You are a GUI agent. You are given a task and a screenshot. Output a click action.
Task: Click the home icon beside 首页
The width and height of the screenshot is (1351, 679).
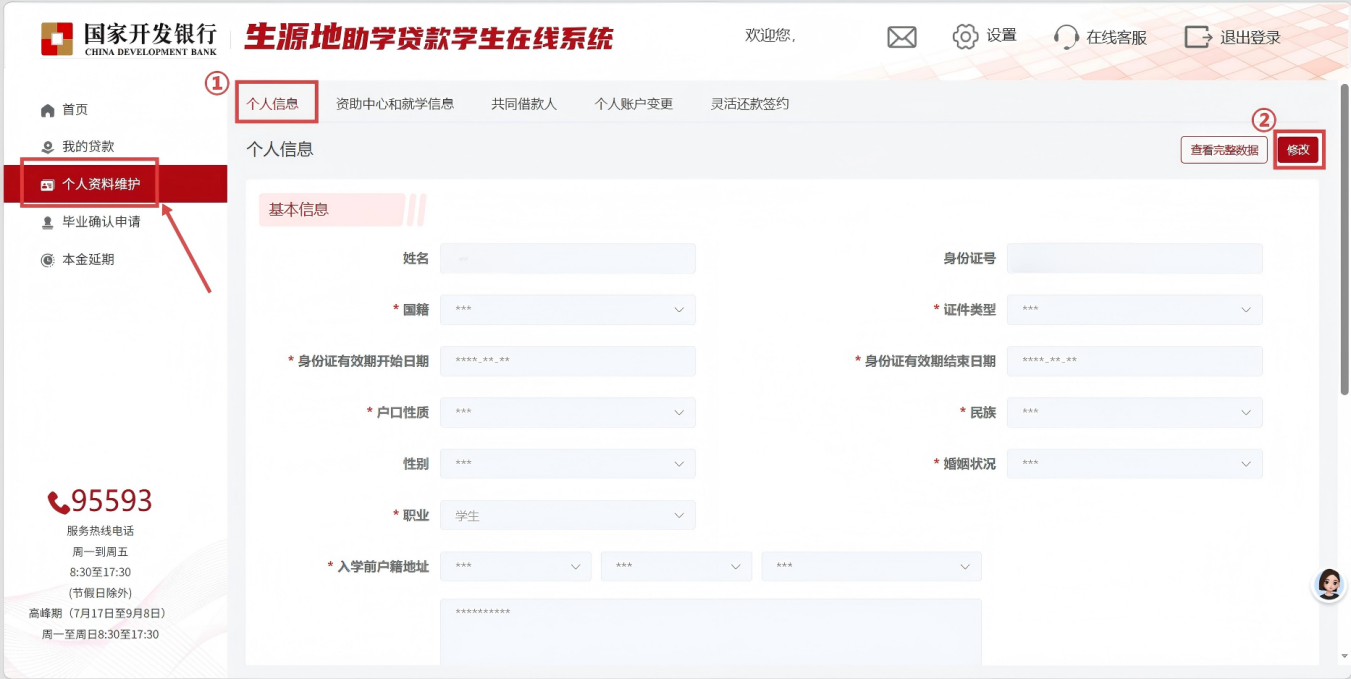47,110
